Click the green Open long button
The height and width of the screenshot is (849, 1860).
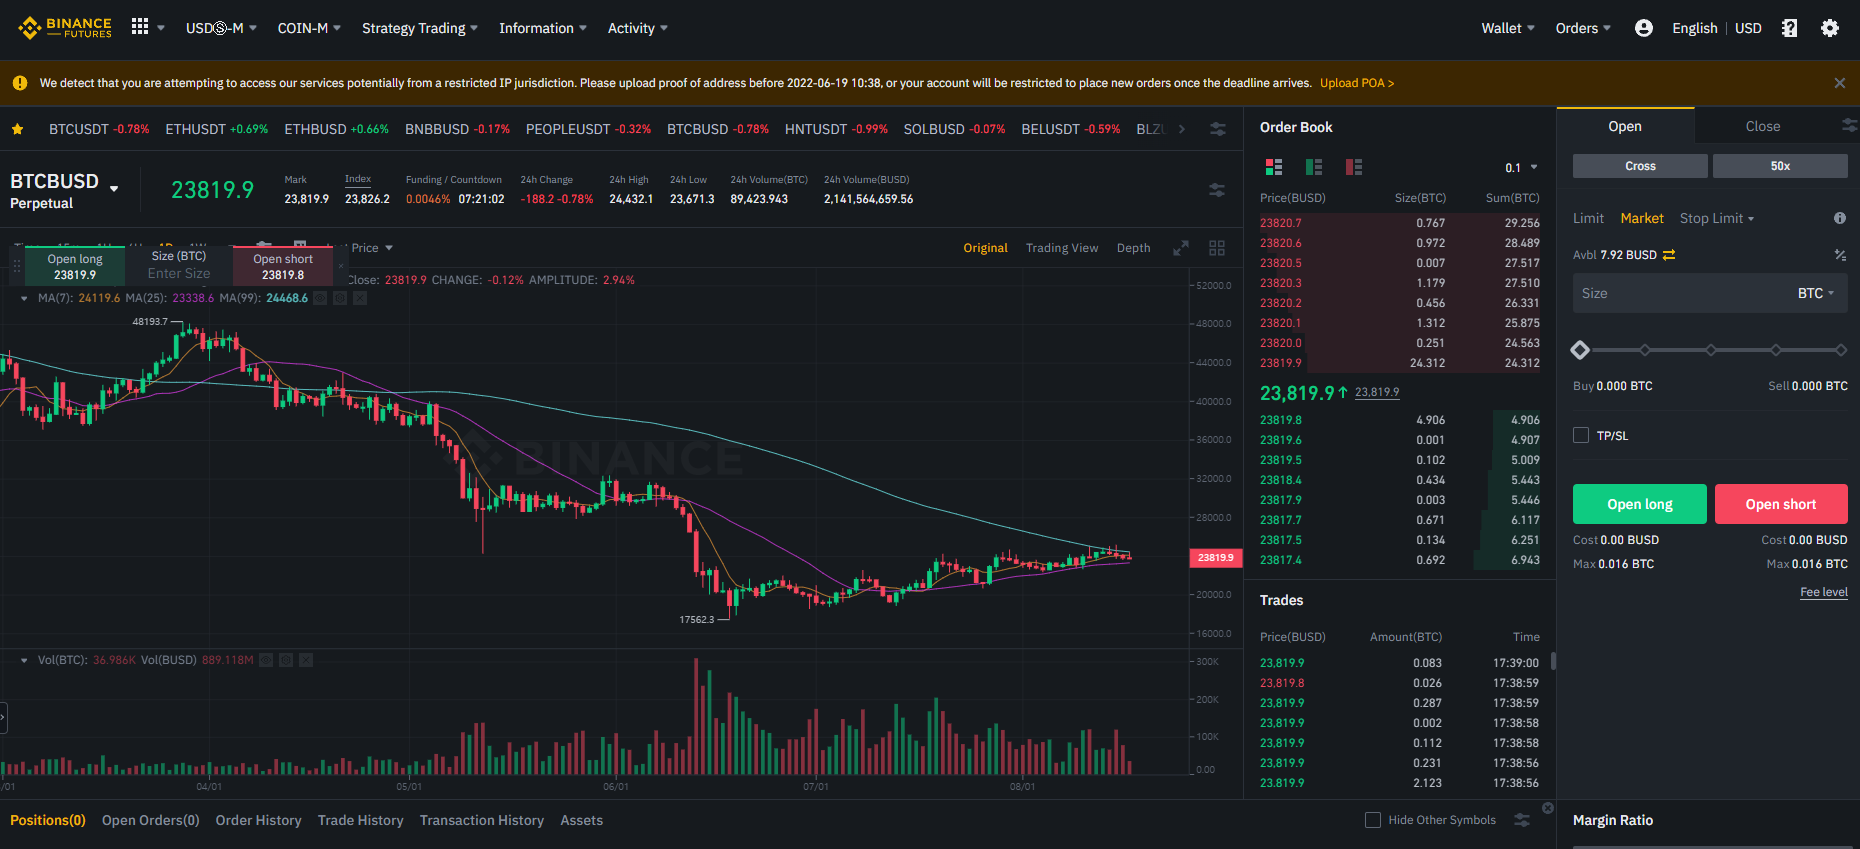(x=1640, y=504)
